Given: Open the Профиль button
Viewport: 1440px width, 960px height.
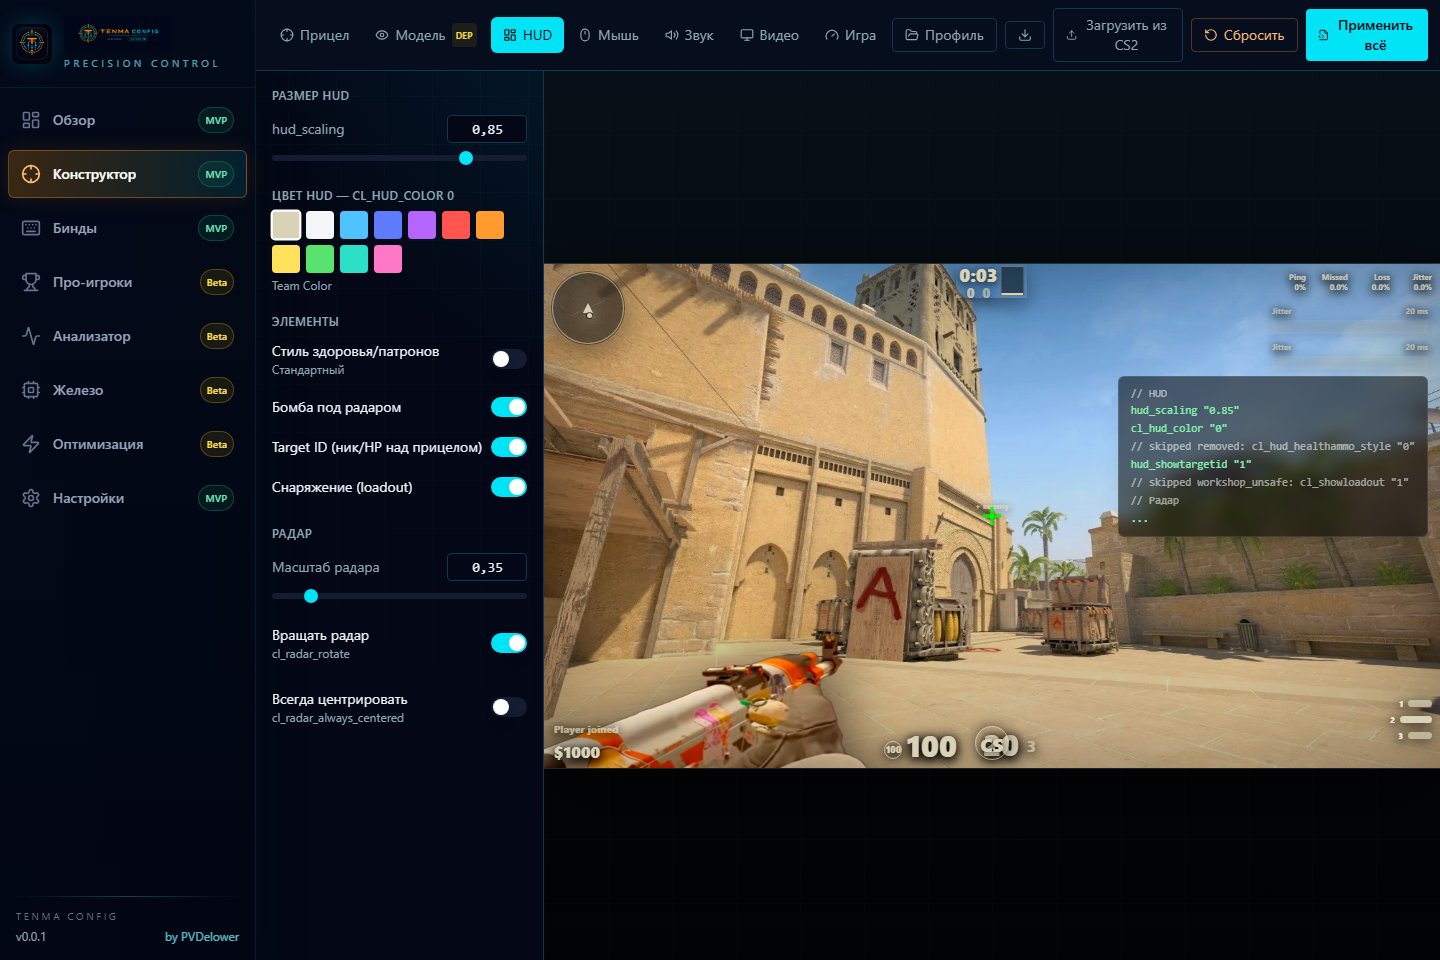Looking at the screenshot, I should pos(944,35).
